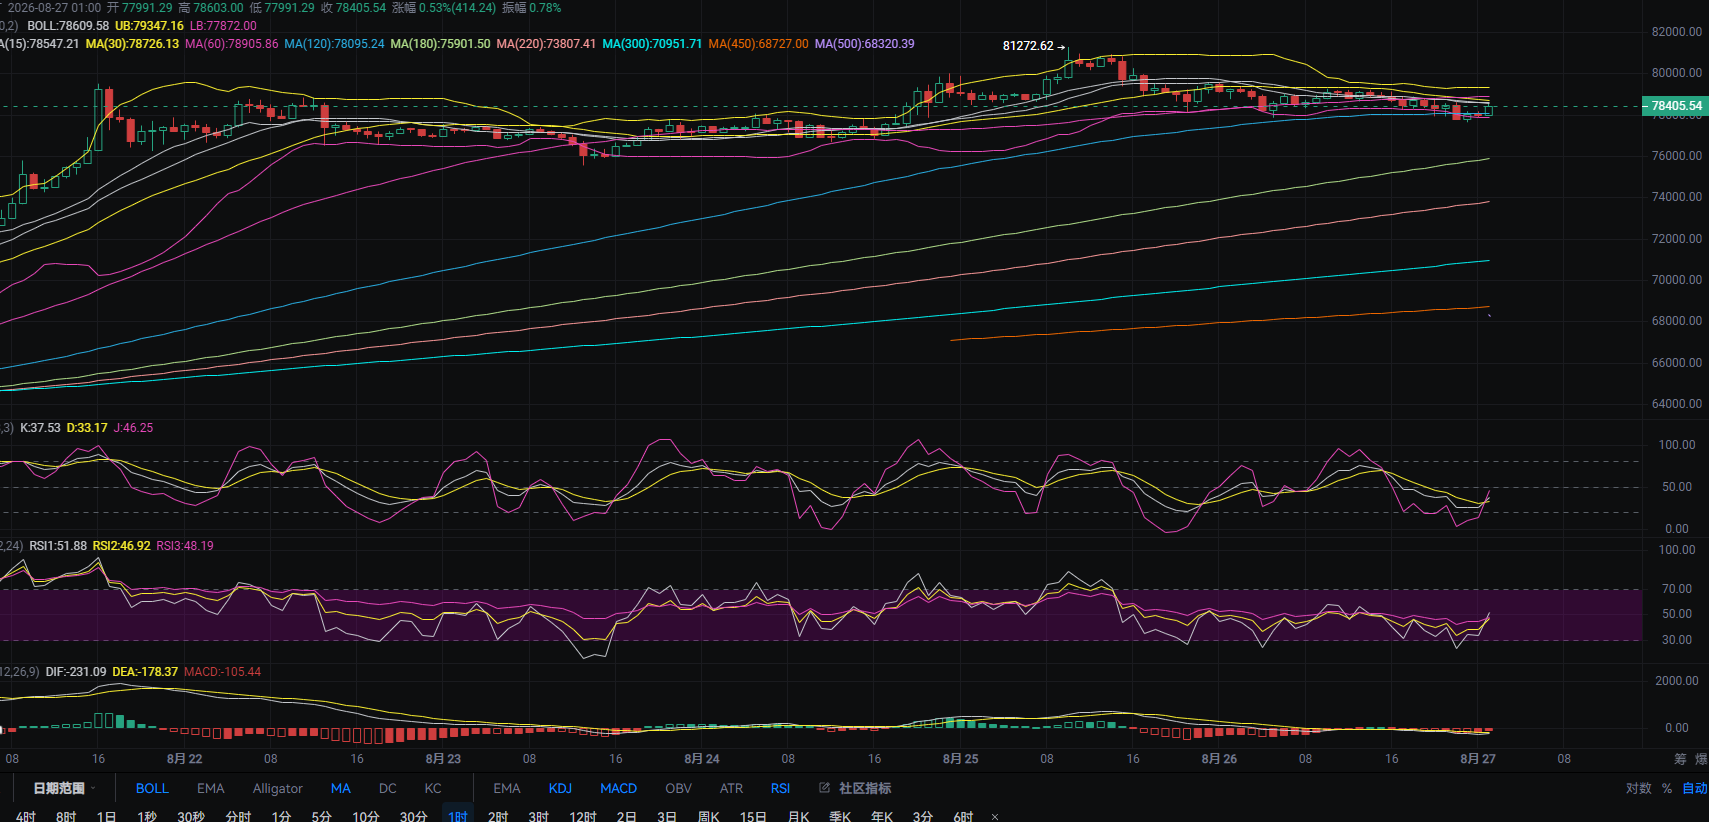Choose the 30秒 timeframe

coord(191,816)
